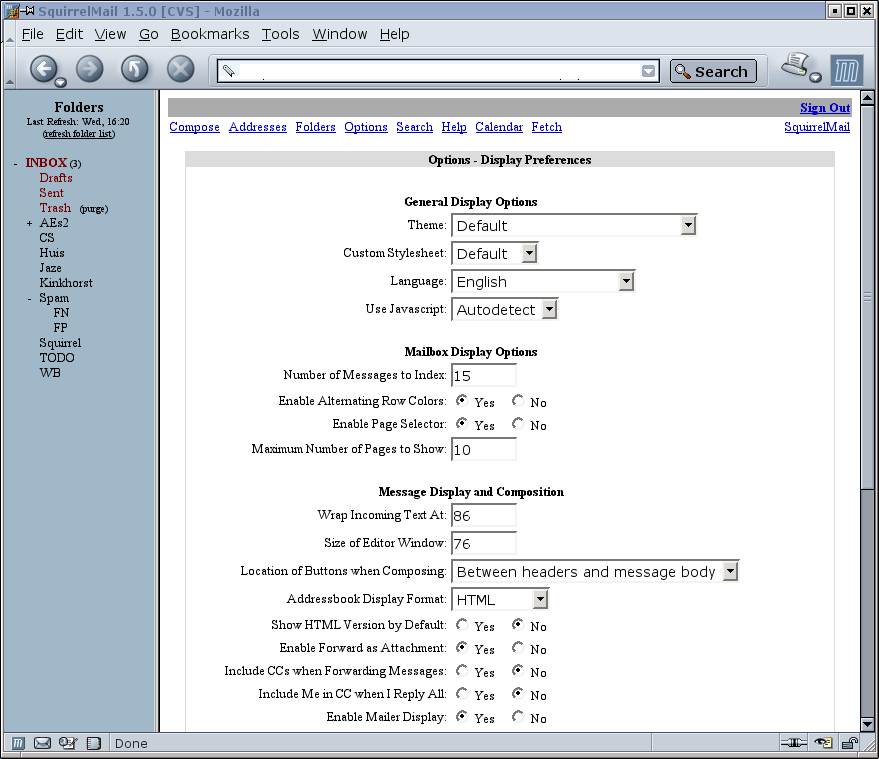Click the Mozilla throbber logo
879x759 pixels.
tap(846, 71)
